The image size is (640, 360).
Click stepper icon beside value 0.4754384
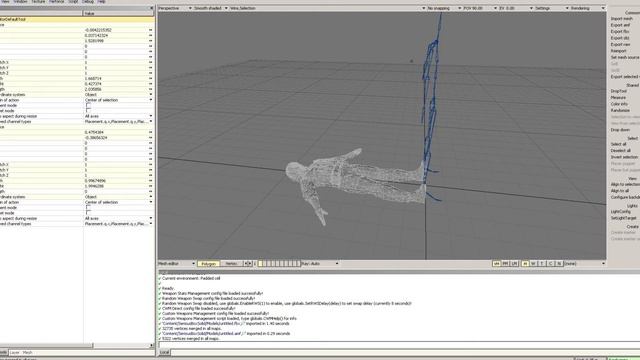point(151,132)
